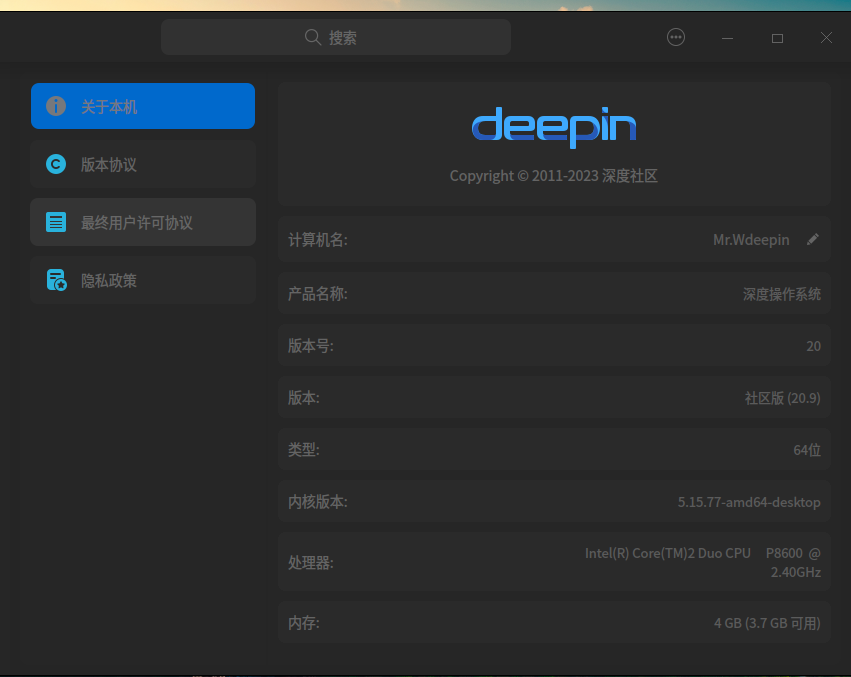Image resolution: width=851 pixels, height=677 pixels.
Task: Click the privacy icon beside 隐私政策
Action: click(56, 280)
